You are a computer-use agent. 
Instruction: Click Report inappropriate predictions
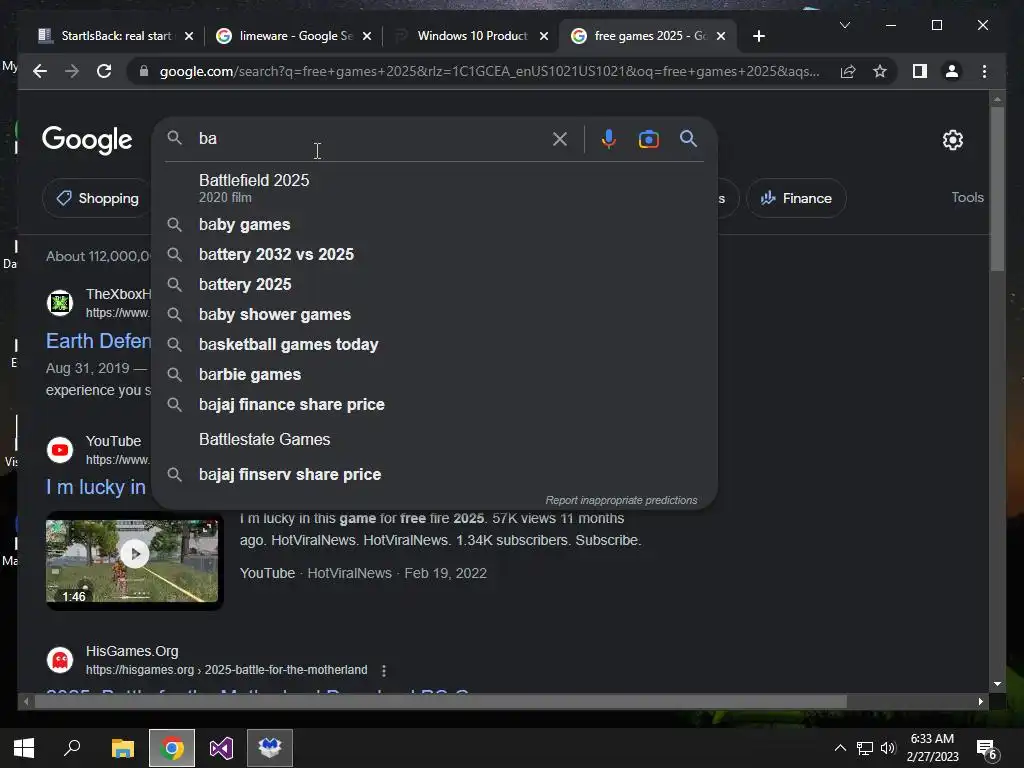pos(621,500)
